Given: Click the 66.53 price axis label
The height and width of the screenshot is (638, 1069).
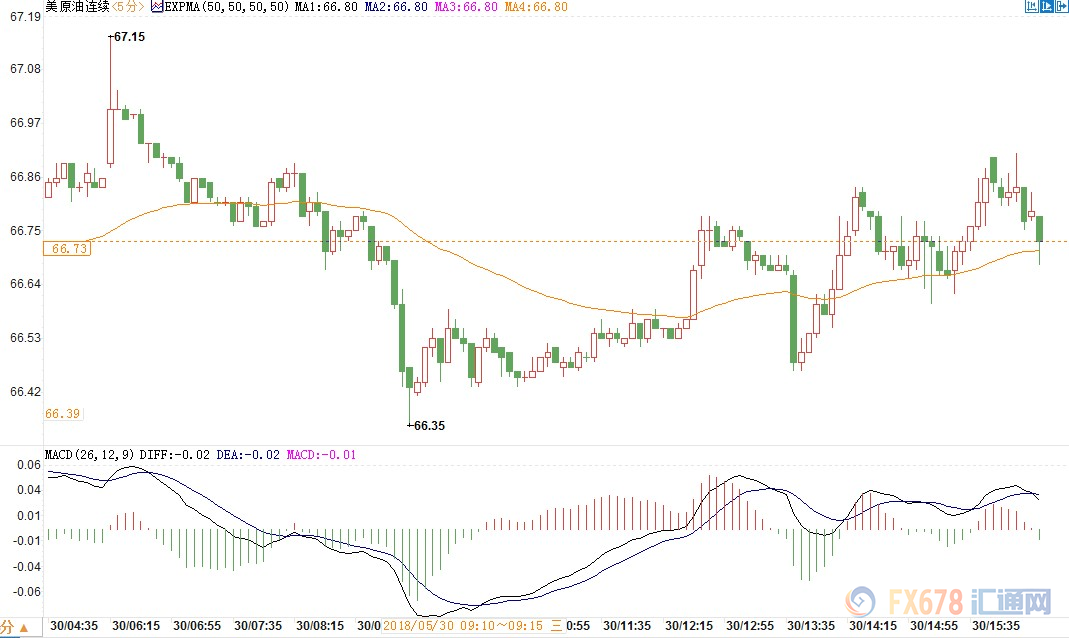Looking at the screenshot, I should pos(26,337).
